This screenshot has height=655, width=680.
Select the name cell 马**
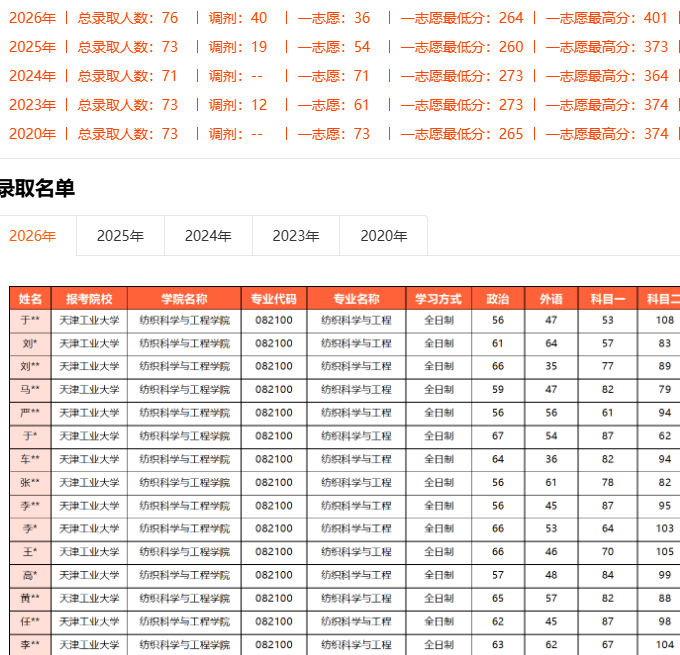point(30,390)
